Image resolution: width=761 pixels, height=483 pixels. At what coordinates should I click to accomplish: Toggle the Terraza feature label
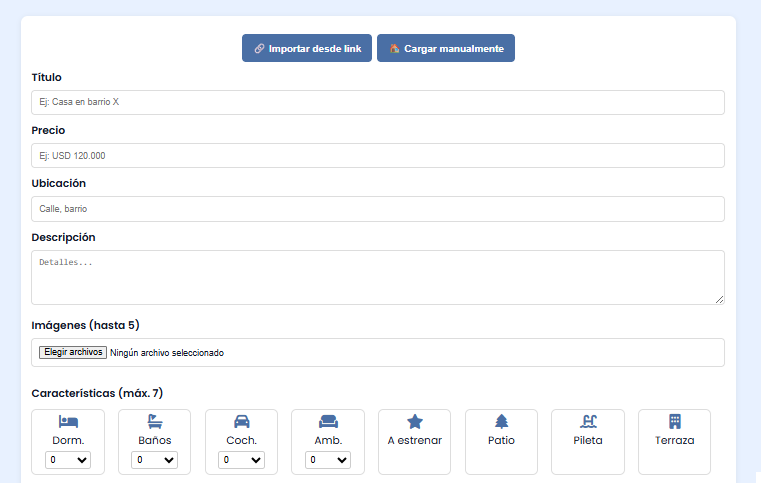click(x=675, y=440)
